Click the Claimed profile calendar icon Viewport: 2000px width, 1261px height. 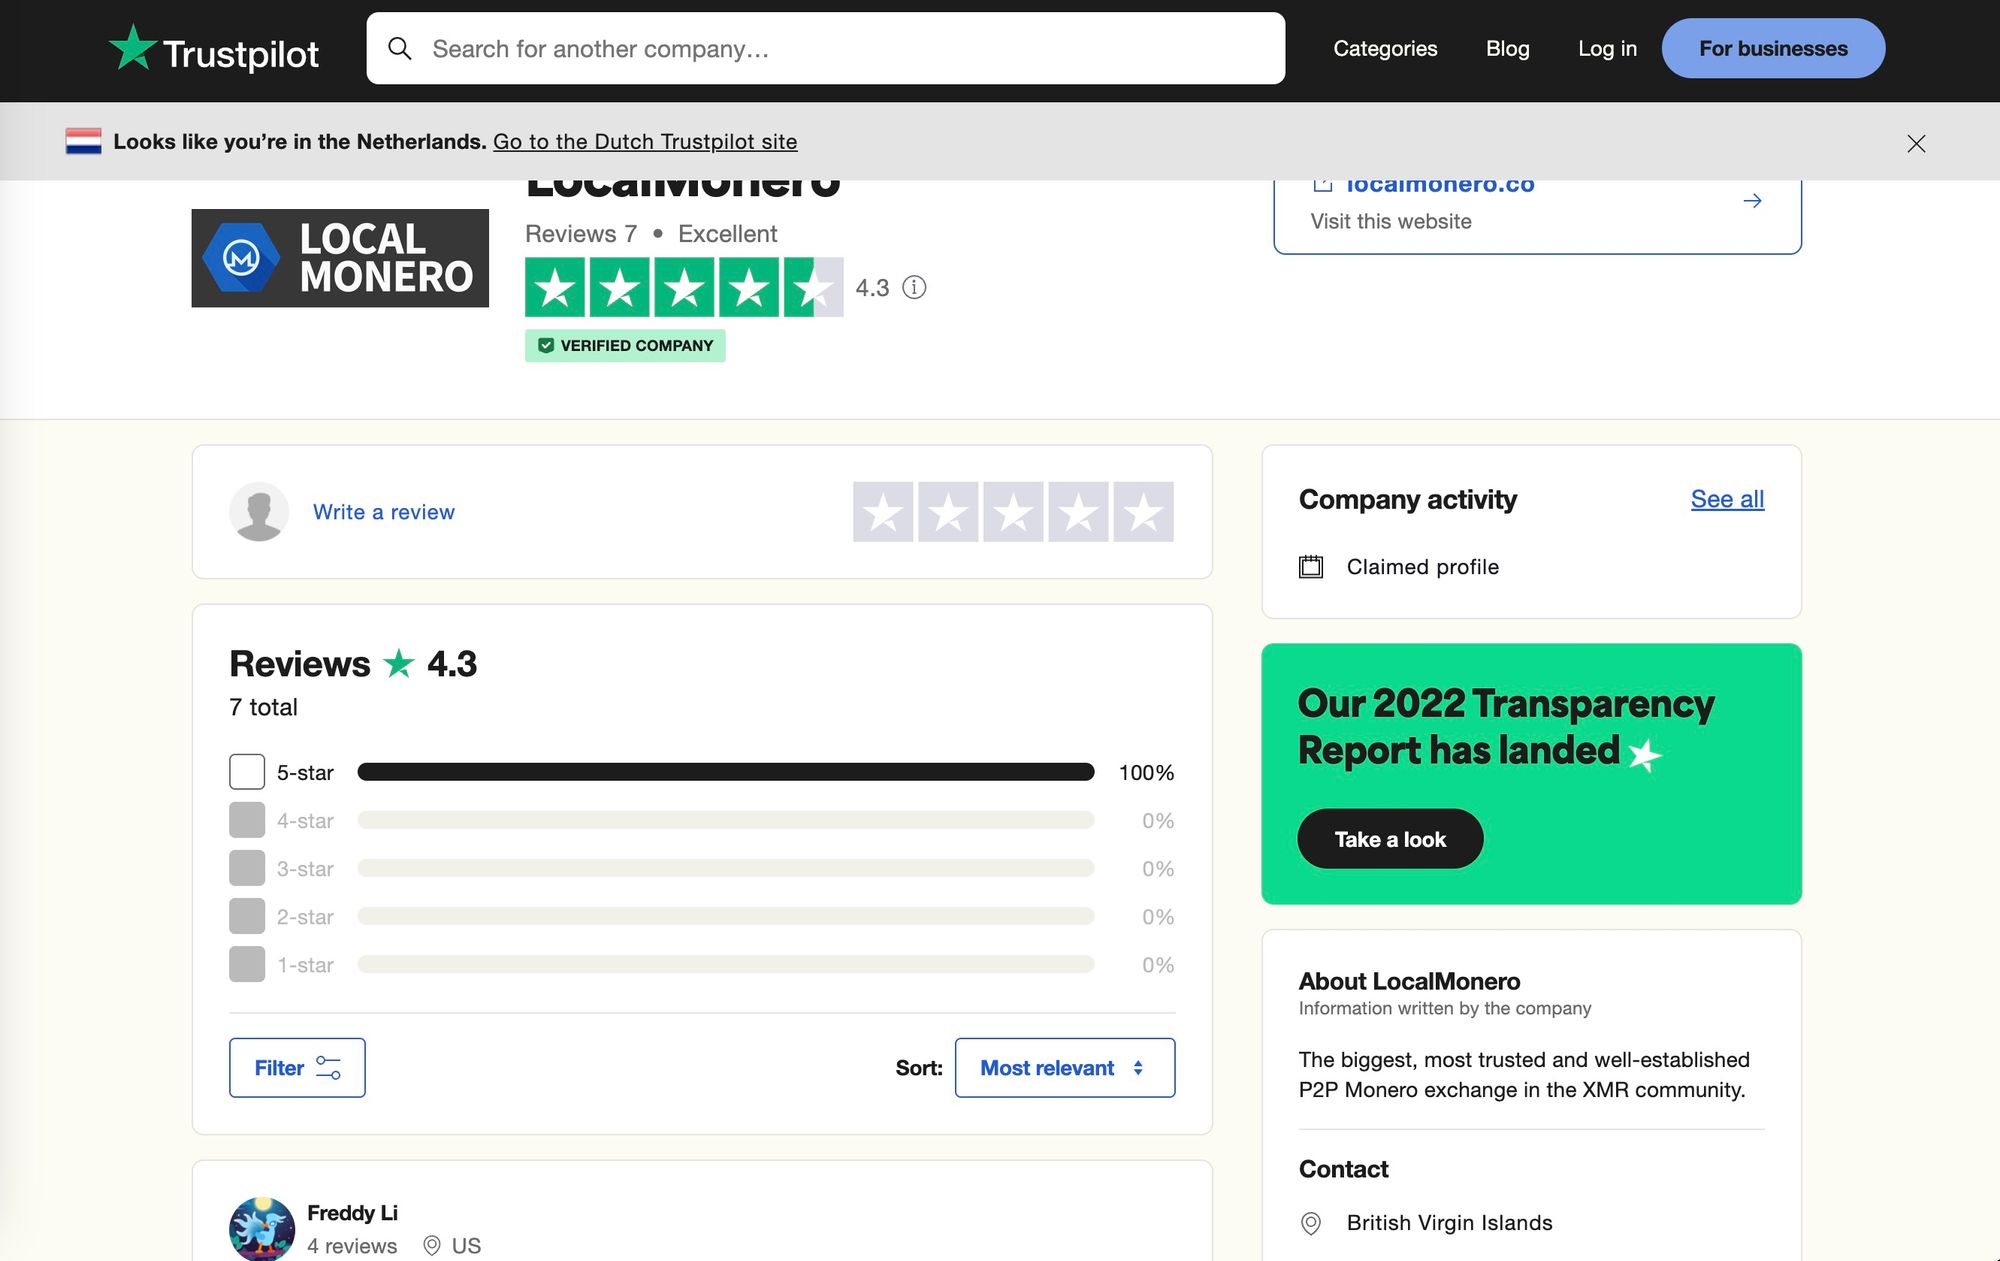coord(1311,567)
